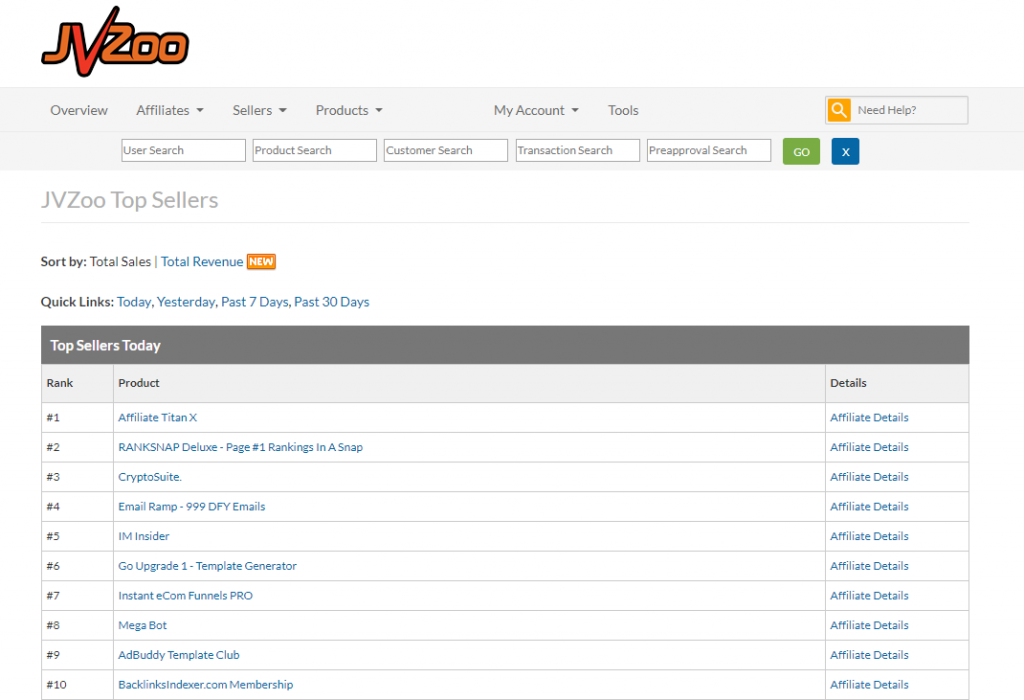Focus the User Search field
Viewport: 1024px width, 700px height.
pyautogui.click(x=184, y=150)
